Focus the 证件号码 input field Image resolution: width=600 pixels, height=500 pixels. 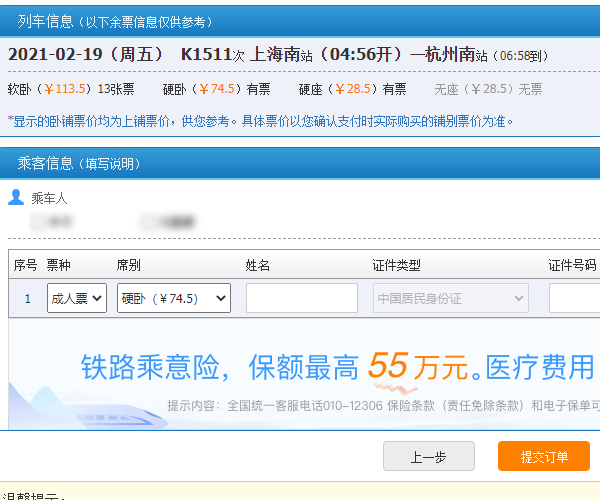click(x=574, y=298)
